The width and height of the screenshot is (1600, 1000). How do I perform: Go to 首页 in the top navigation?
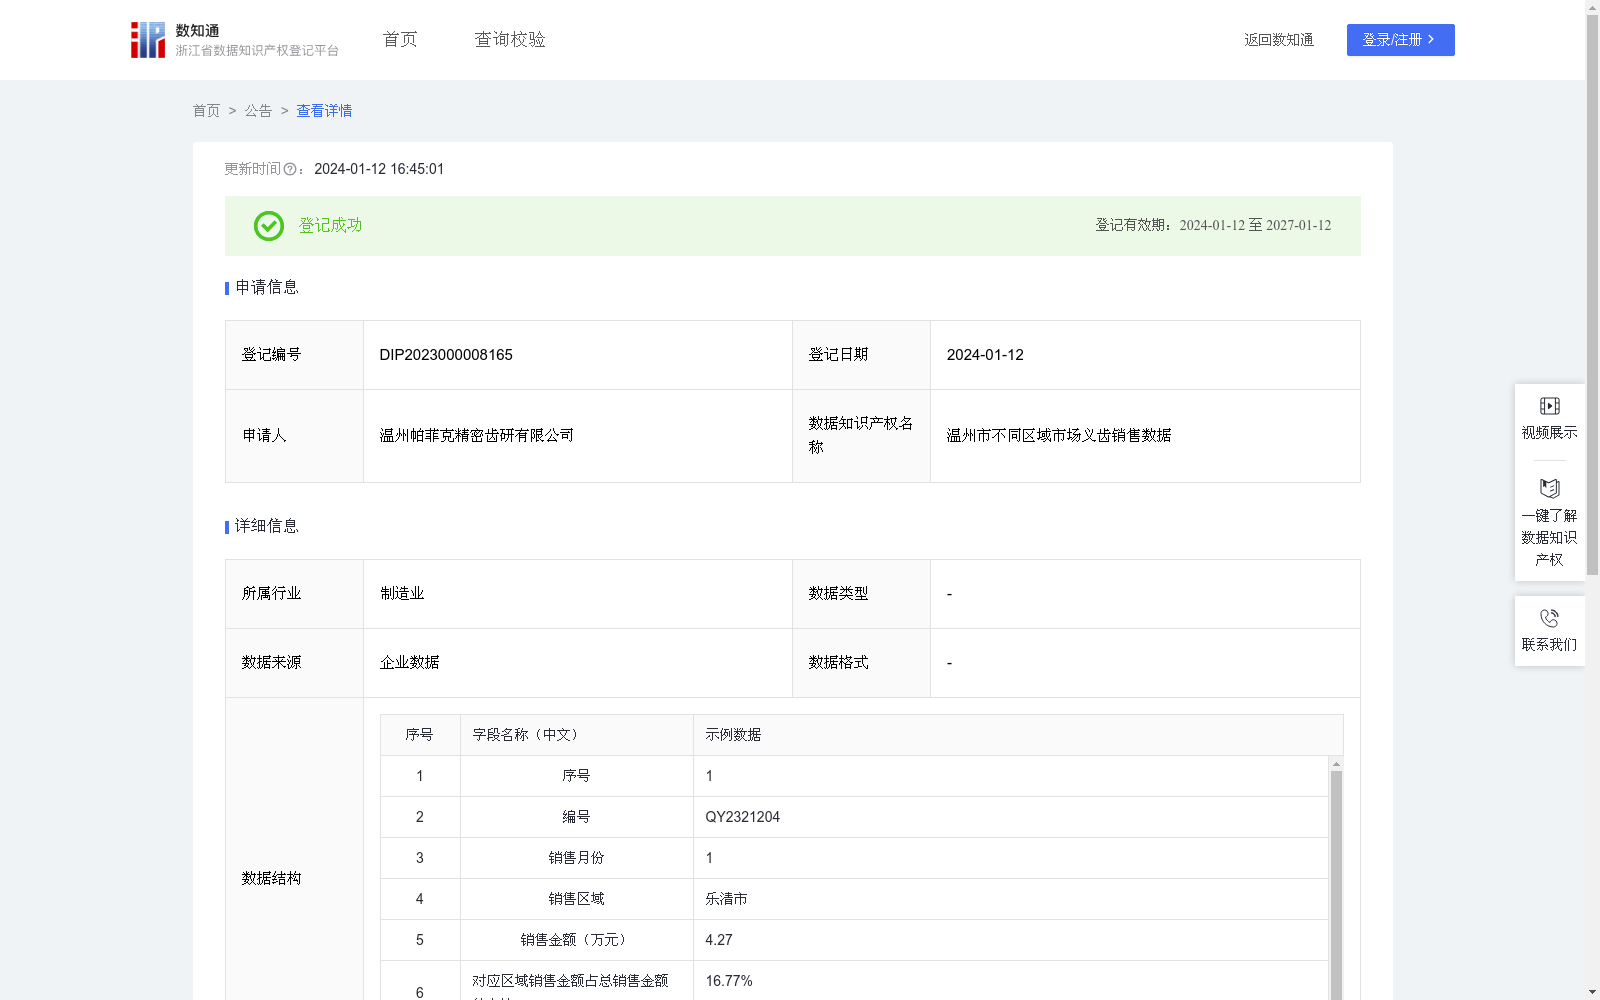(x=400, y=40)
